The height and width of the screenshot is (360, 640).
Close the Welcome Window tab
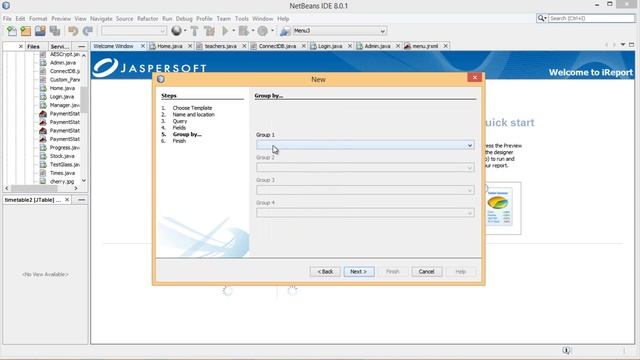(143, 46)
